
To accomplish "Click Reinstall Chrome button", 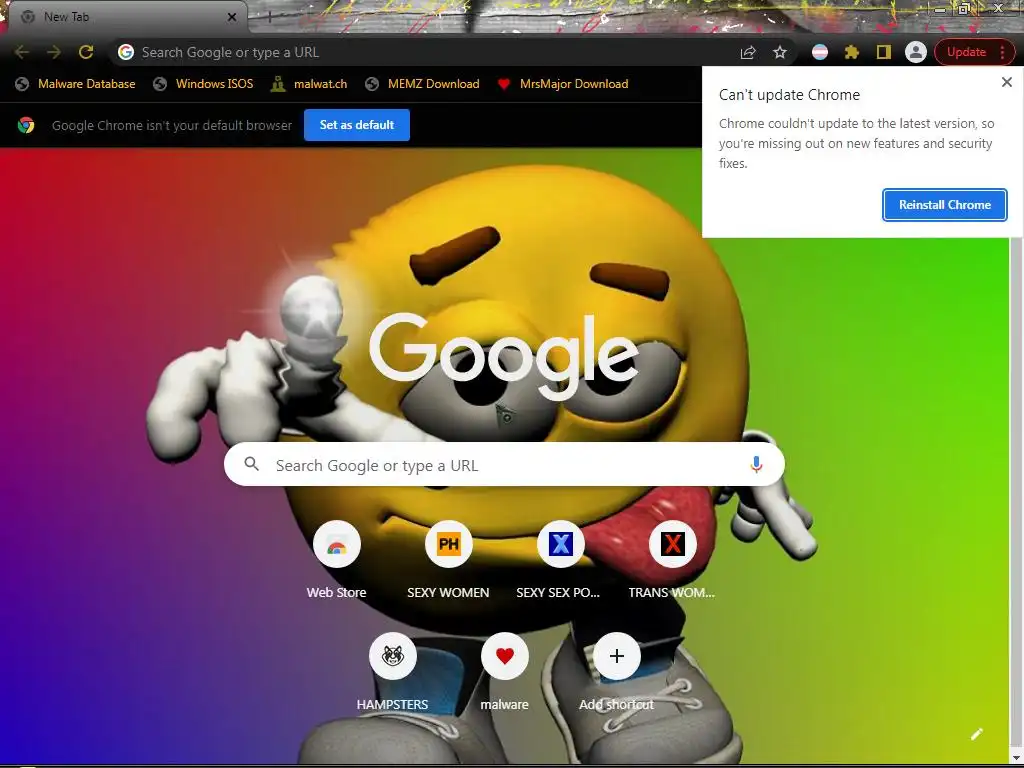I will point(944,204).
